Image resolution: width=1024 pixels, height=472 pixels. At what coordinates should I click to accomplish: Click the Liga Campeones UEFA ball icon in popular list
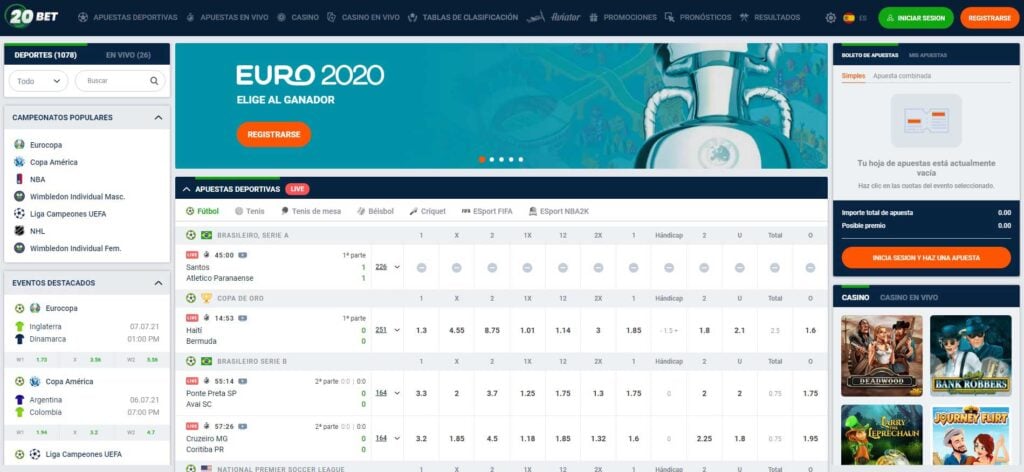[x=19, y=213]
